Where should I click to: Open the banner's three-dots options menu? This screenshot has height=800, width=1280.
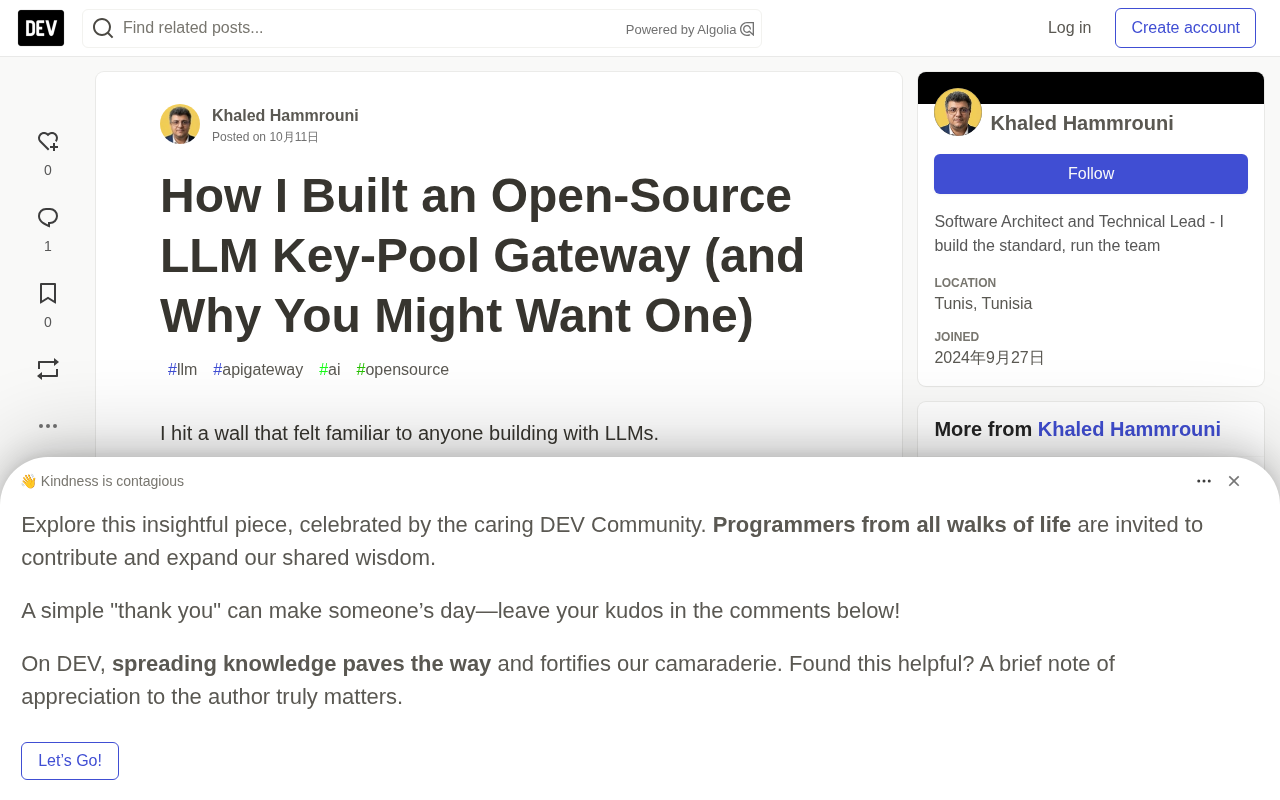point(1204,481)
